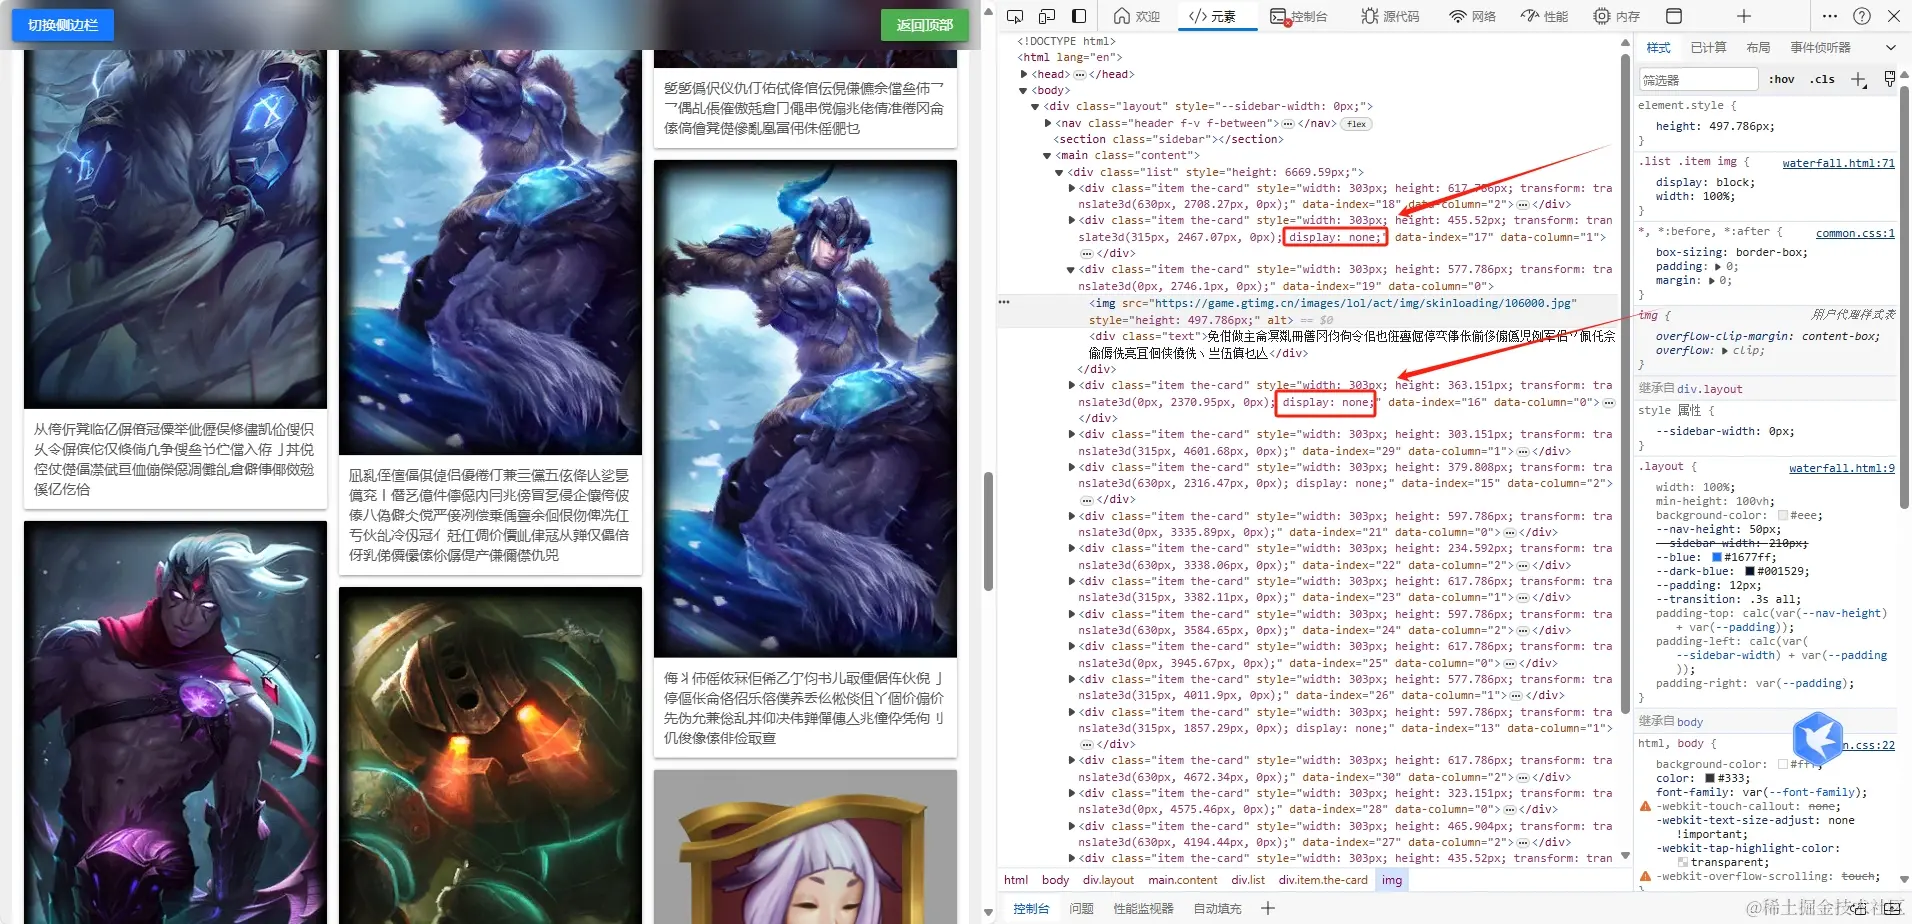Click the floating blue bird assistant icon
1912x924 pixels.
(x=1818, y=739)
